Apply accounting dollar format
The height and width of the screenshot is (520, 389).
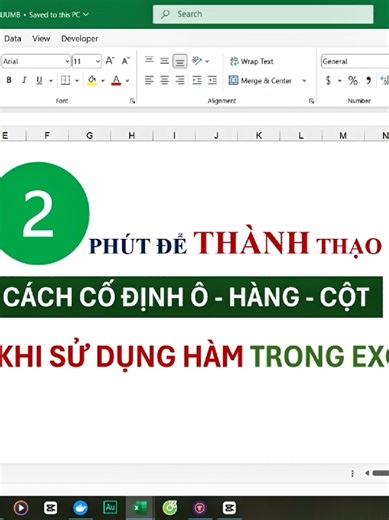[x=328, y=80]
